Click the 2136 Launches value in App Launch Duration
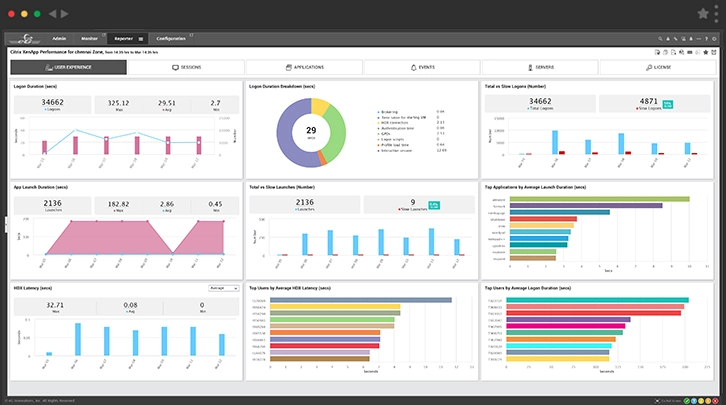This screenshot has width=726, height=405. coord(52,203)
